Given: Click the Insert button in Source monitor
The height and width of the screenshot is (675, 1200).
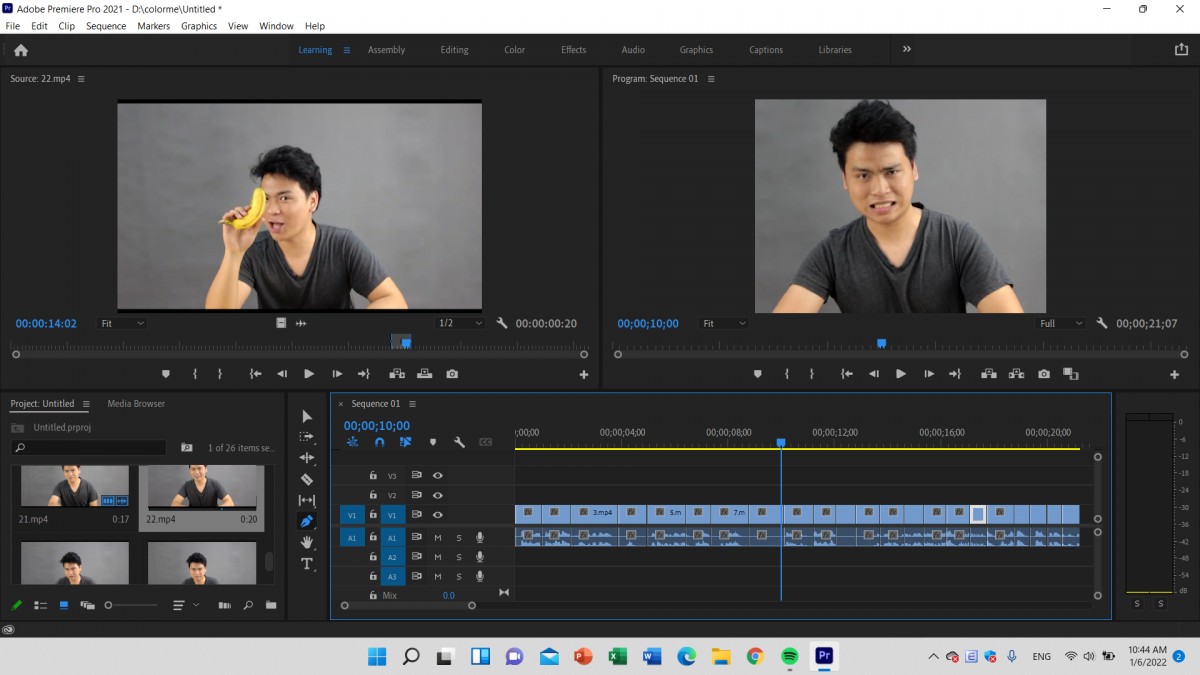Looking at the screenshot, I should point(397,374).
